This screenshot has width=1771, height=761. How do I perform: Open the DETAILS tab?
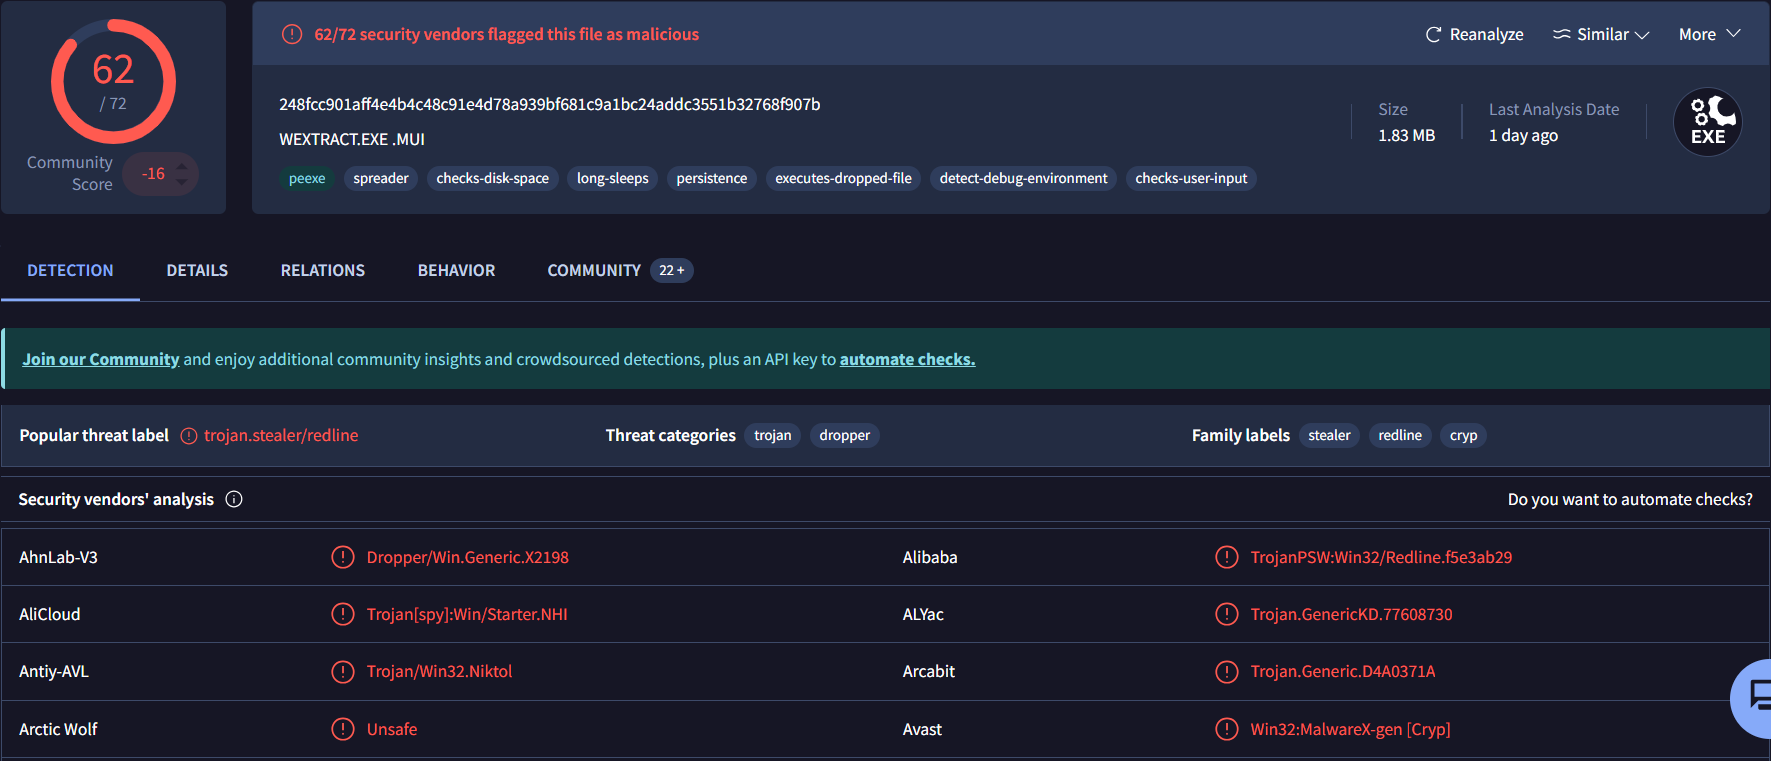197,270
